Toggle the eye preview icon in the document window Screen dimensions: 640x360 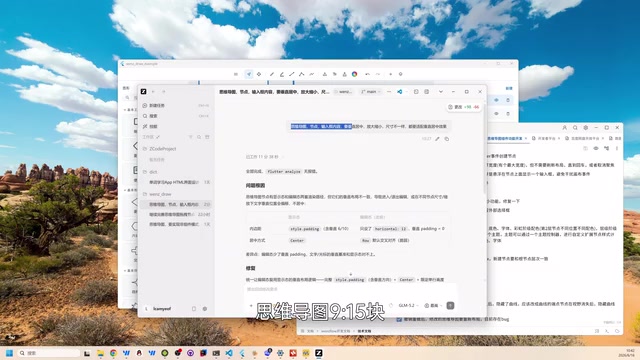596,148
